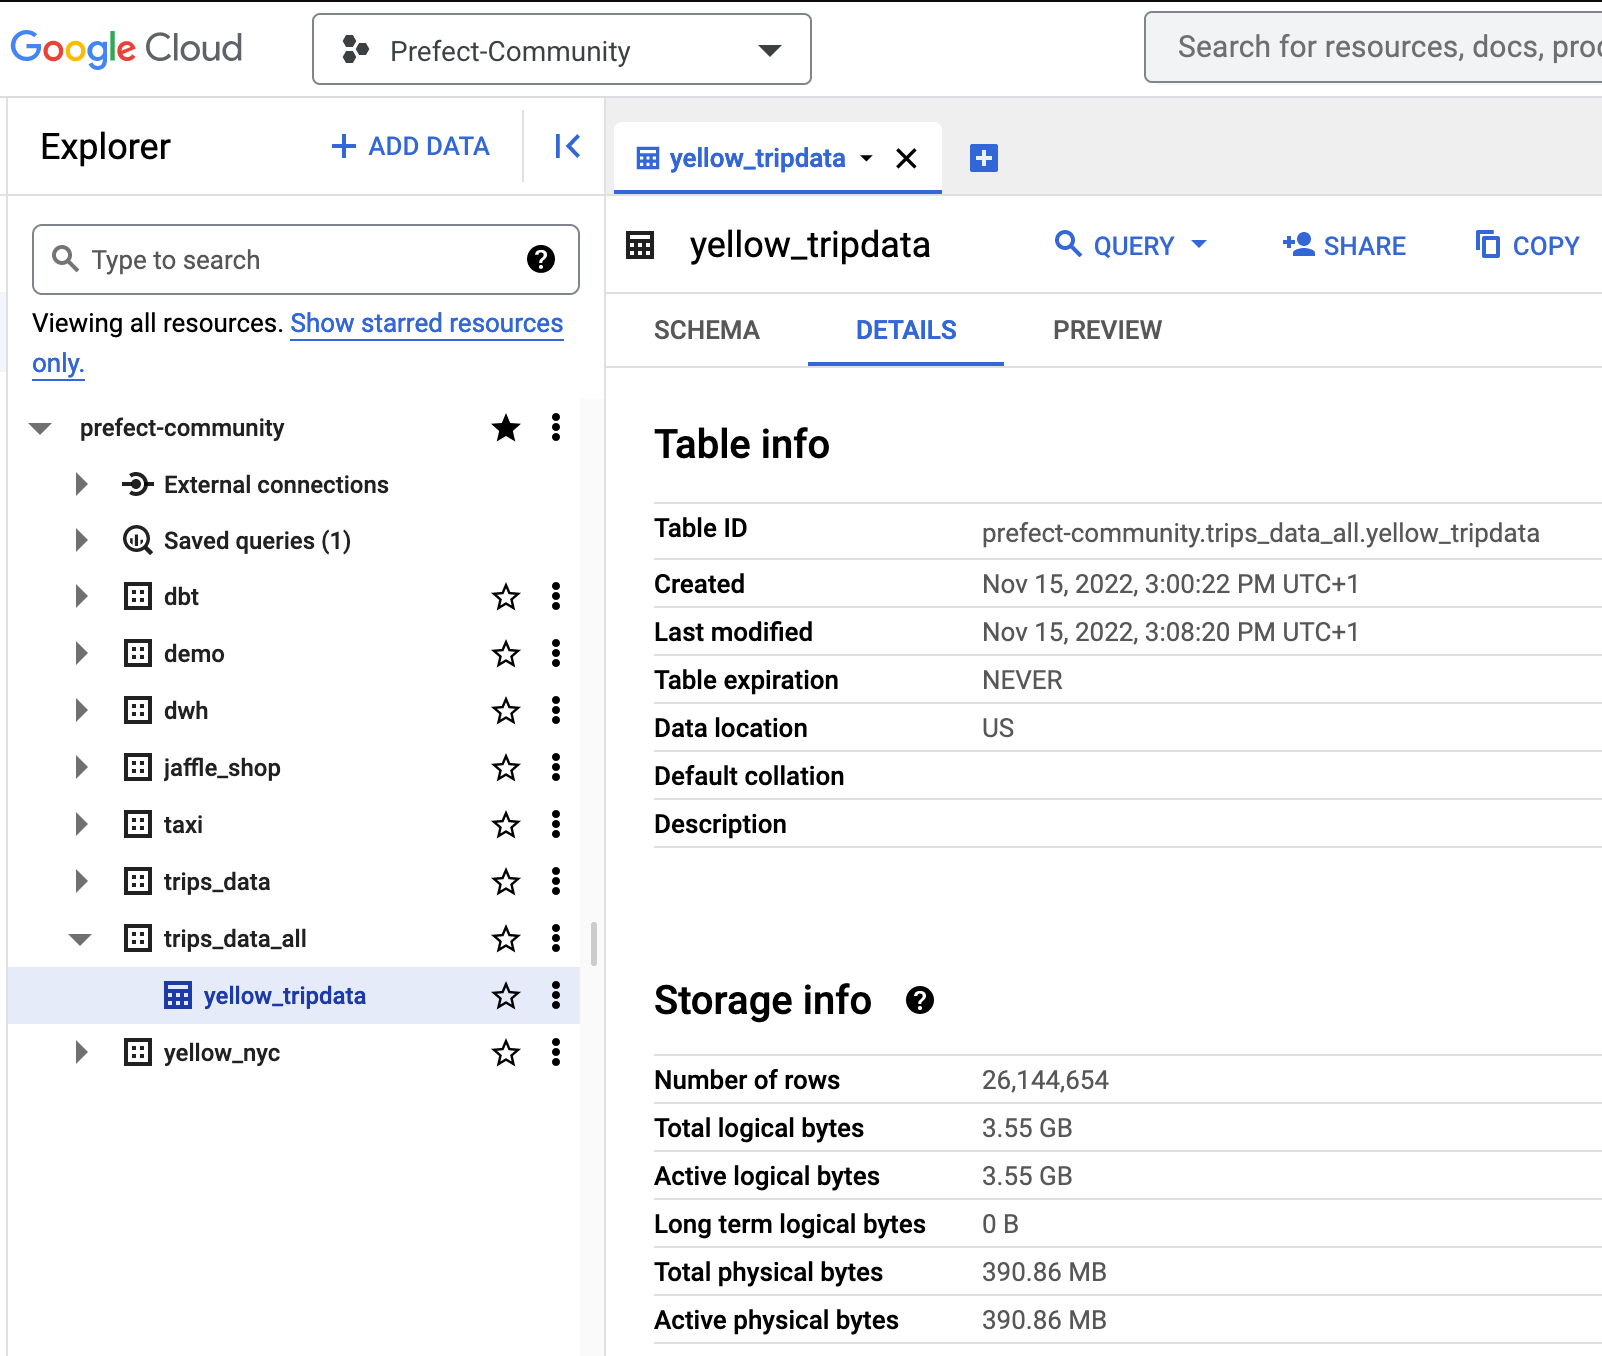Screen dimensions: 1602x1356
Task: Click COPY table button
Action: click(x=1527, y=245)
